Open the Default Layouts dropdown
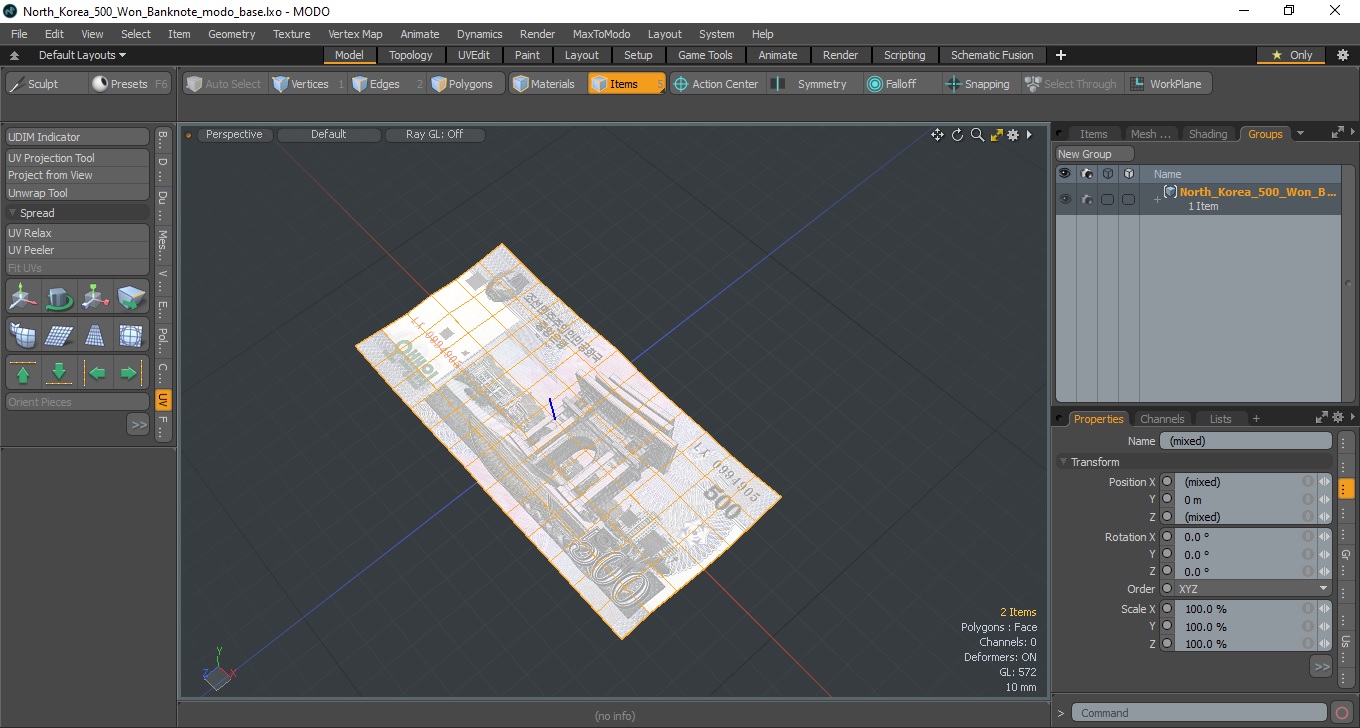This screenshot has width=1360, height=728. [x=82, y=55]
